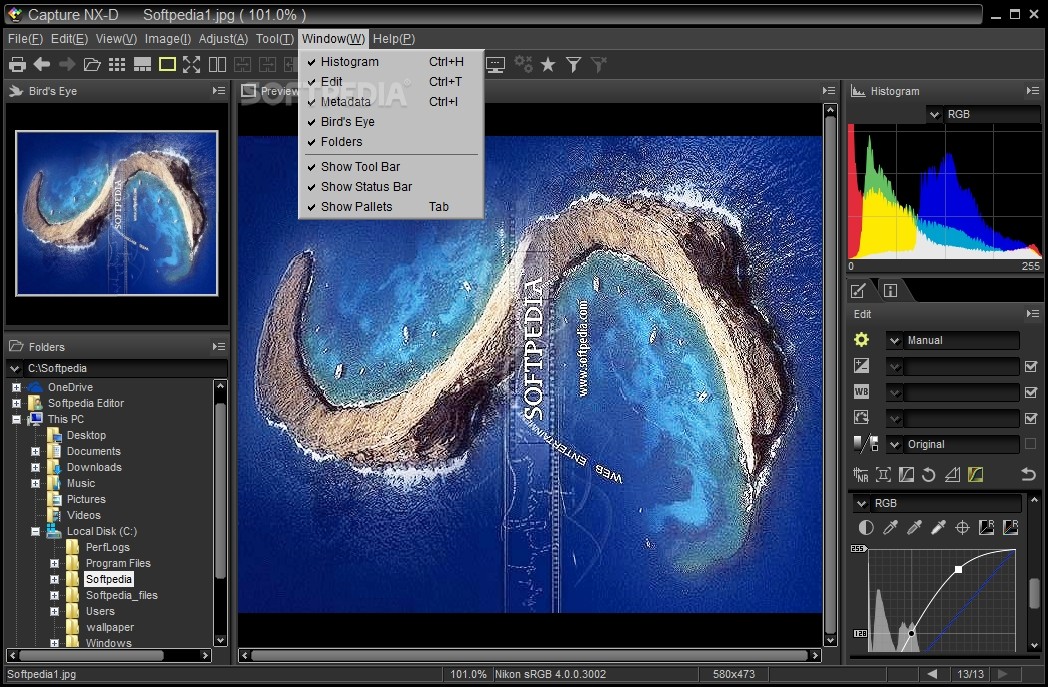This screenshot has width=1048, height=687.
Task: Uncheck the exposure compensation checkbox
Action: [1031, 366]
